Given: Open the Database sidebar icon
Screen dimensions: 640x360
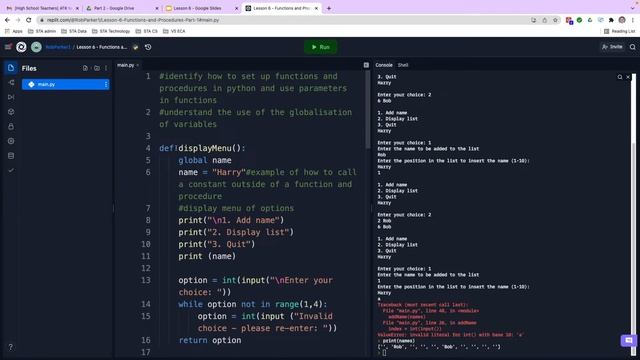Looking at the screenshot, I should click(x=11, y=156).
